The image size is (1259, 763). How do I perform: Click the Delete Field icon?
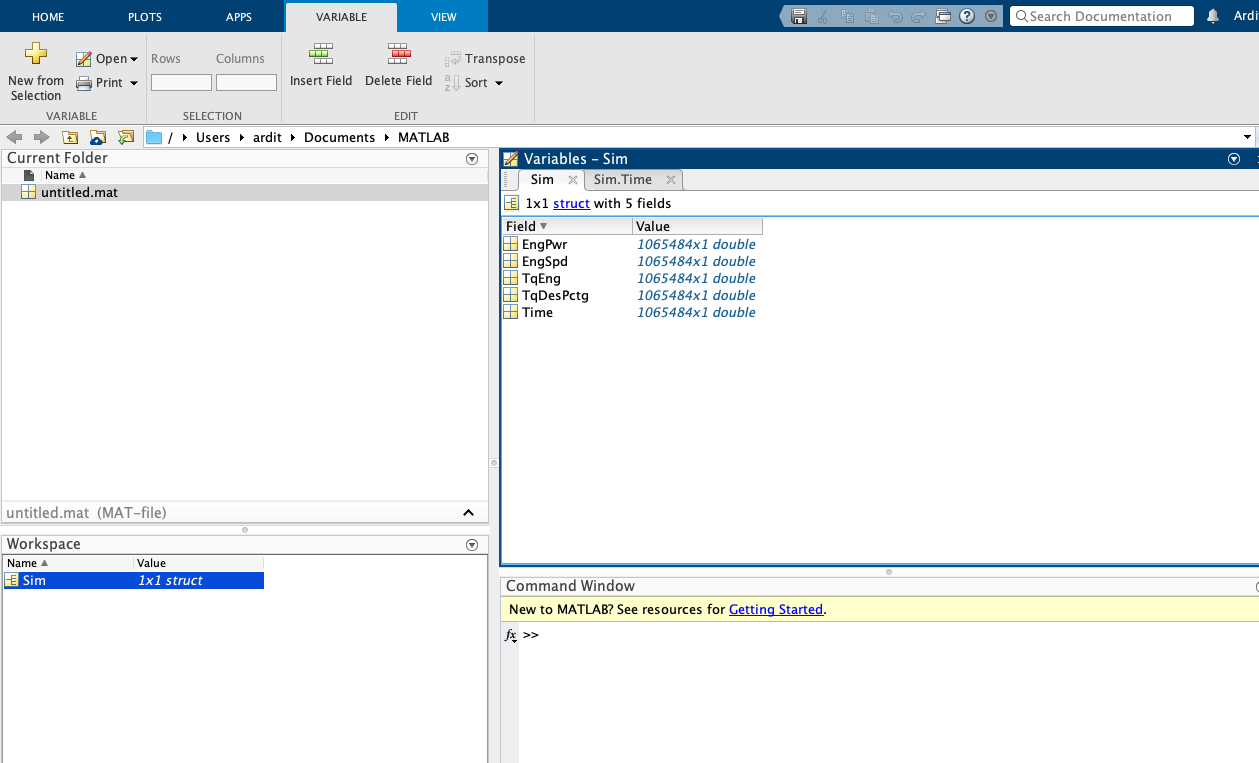(398, 54)
